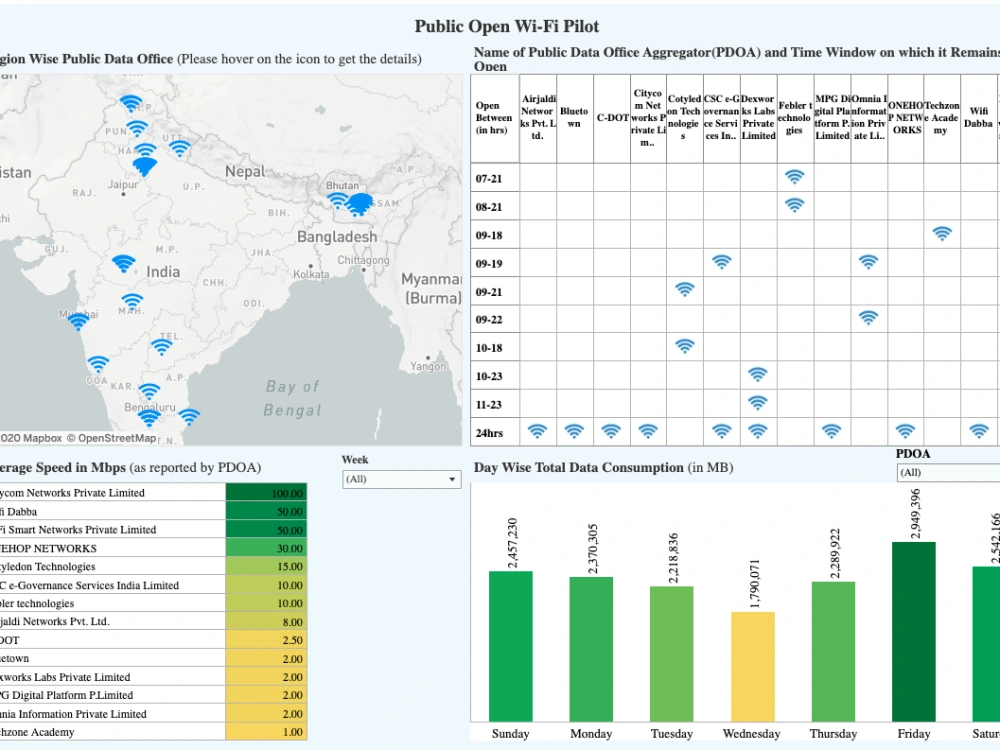The image size is (1000, 750).
Task: Select the Techzone Academy Wi-Fi icon in row 09-18
Action: pyautogui.click(x=942, y=233)
